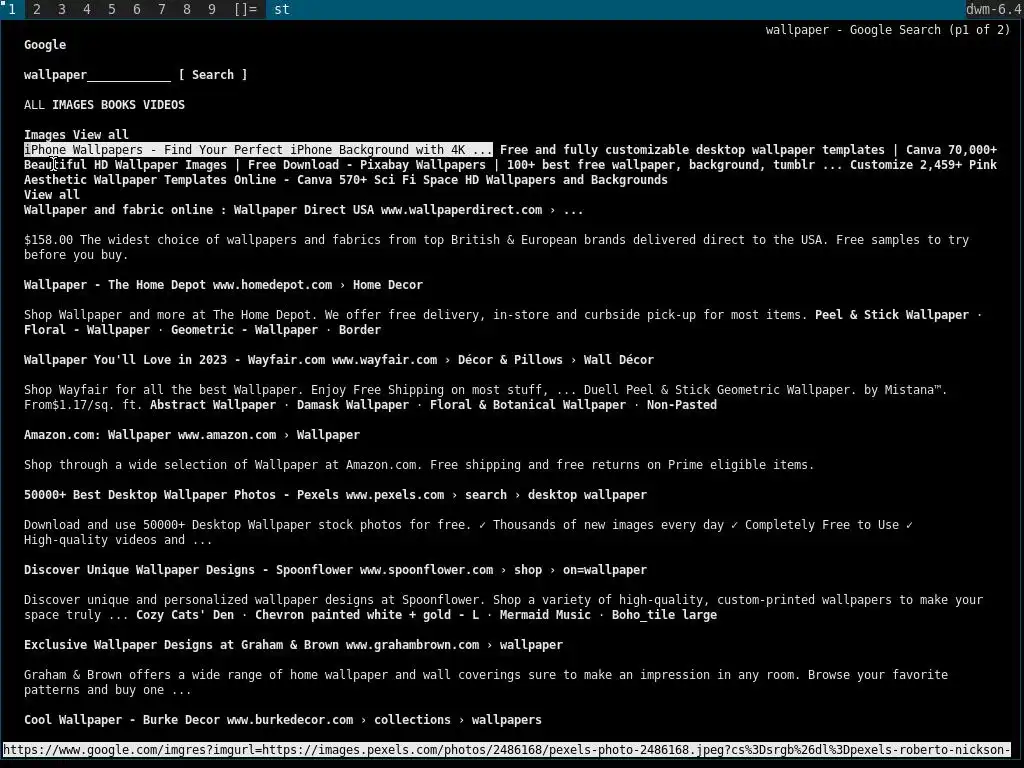Open Mermaid Music sublink

pos(545,615)
